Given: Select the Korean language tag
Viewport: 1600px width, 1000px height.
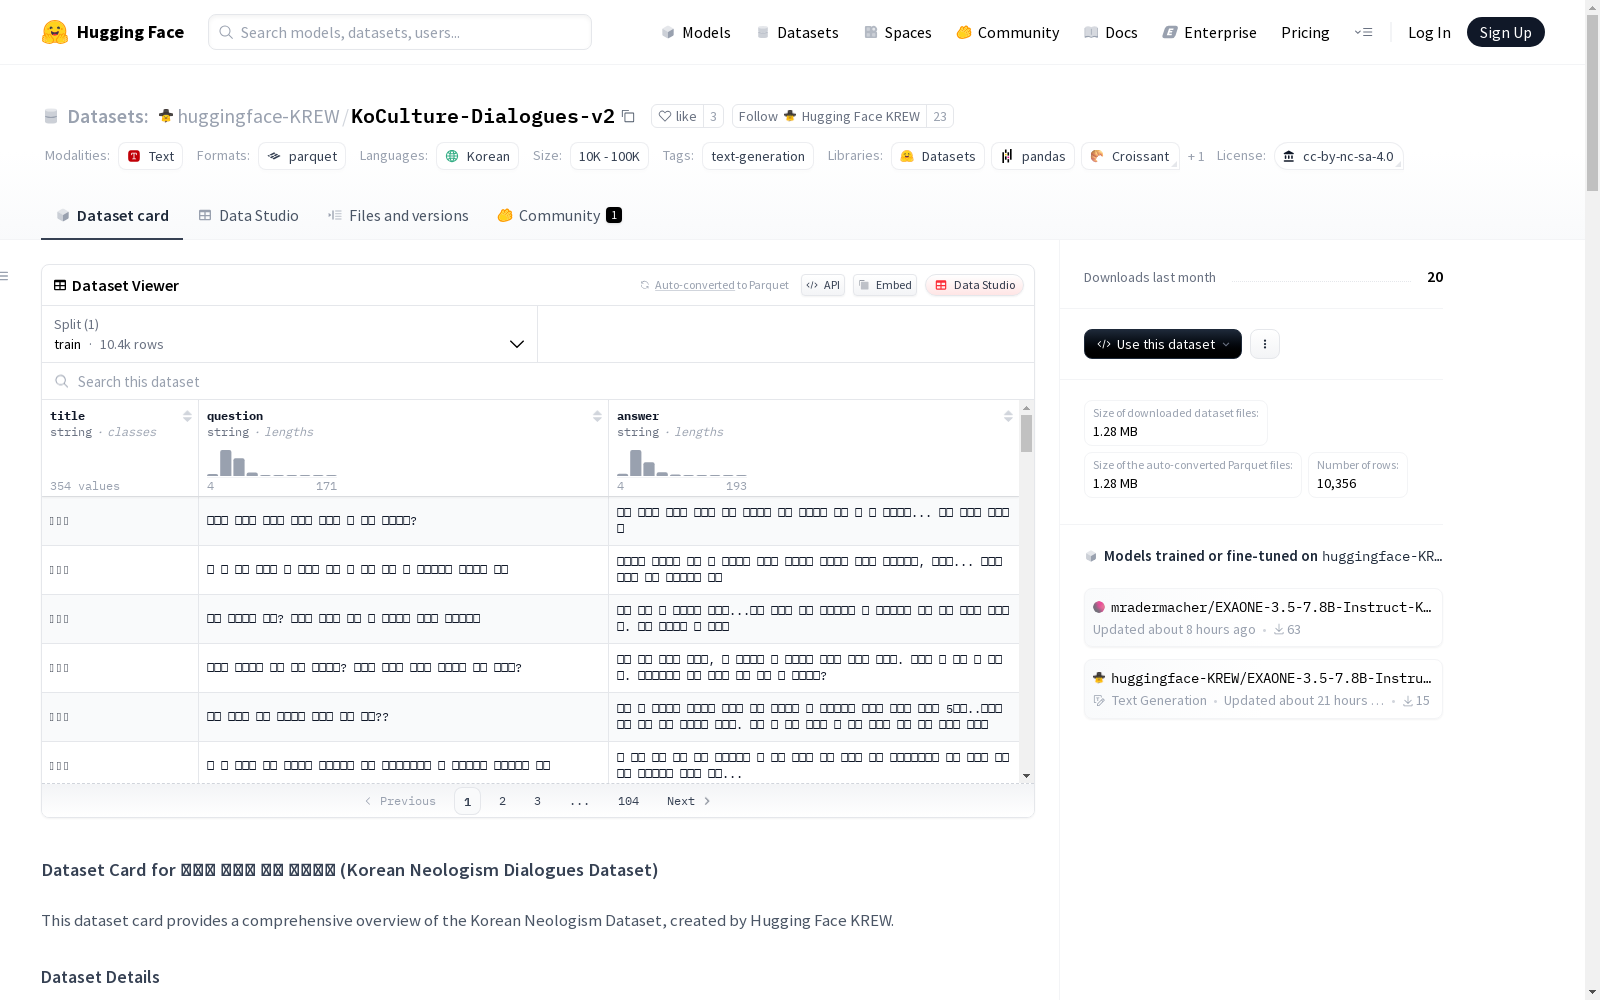Looking at the screenshot, I should pos(478,156).
